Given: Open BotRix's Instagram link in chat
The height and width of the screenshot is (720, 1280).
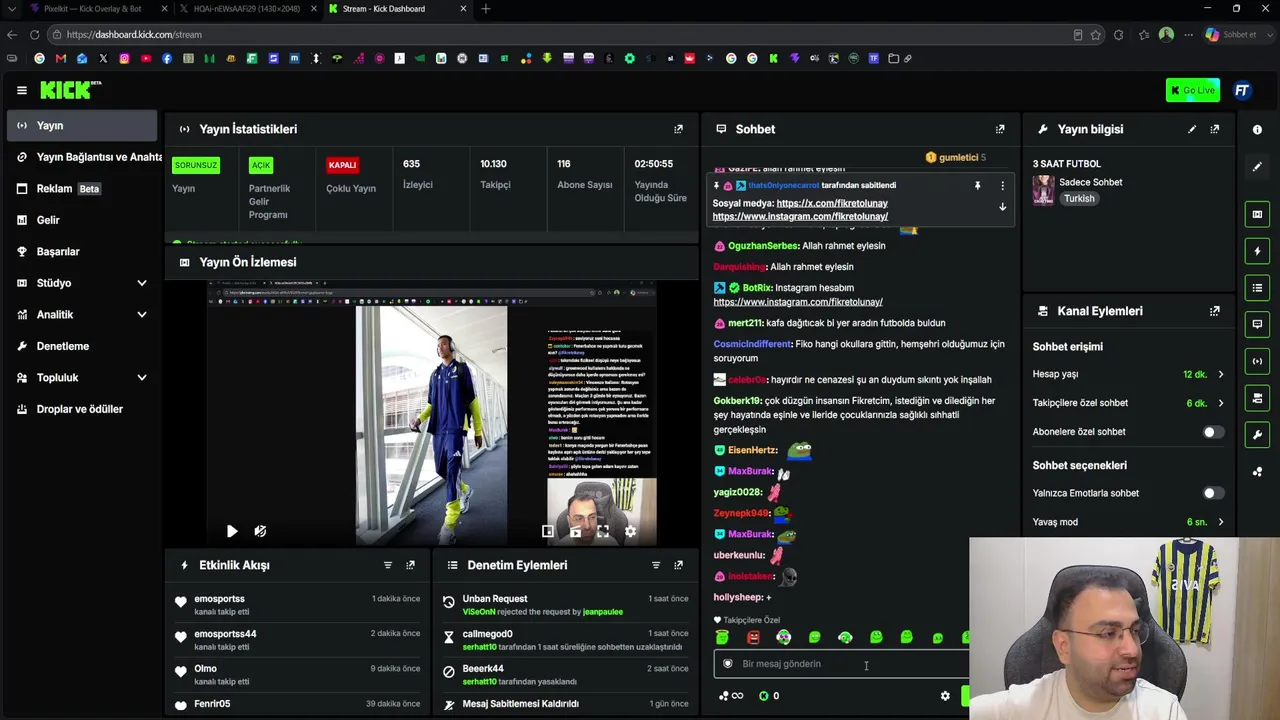Looking at the screenshot, I should pyautogui.click(x=798, y=302).
